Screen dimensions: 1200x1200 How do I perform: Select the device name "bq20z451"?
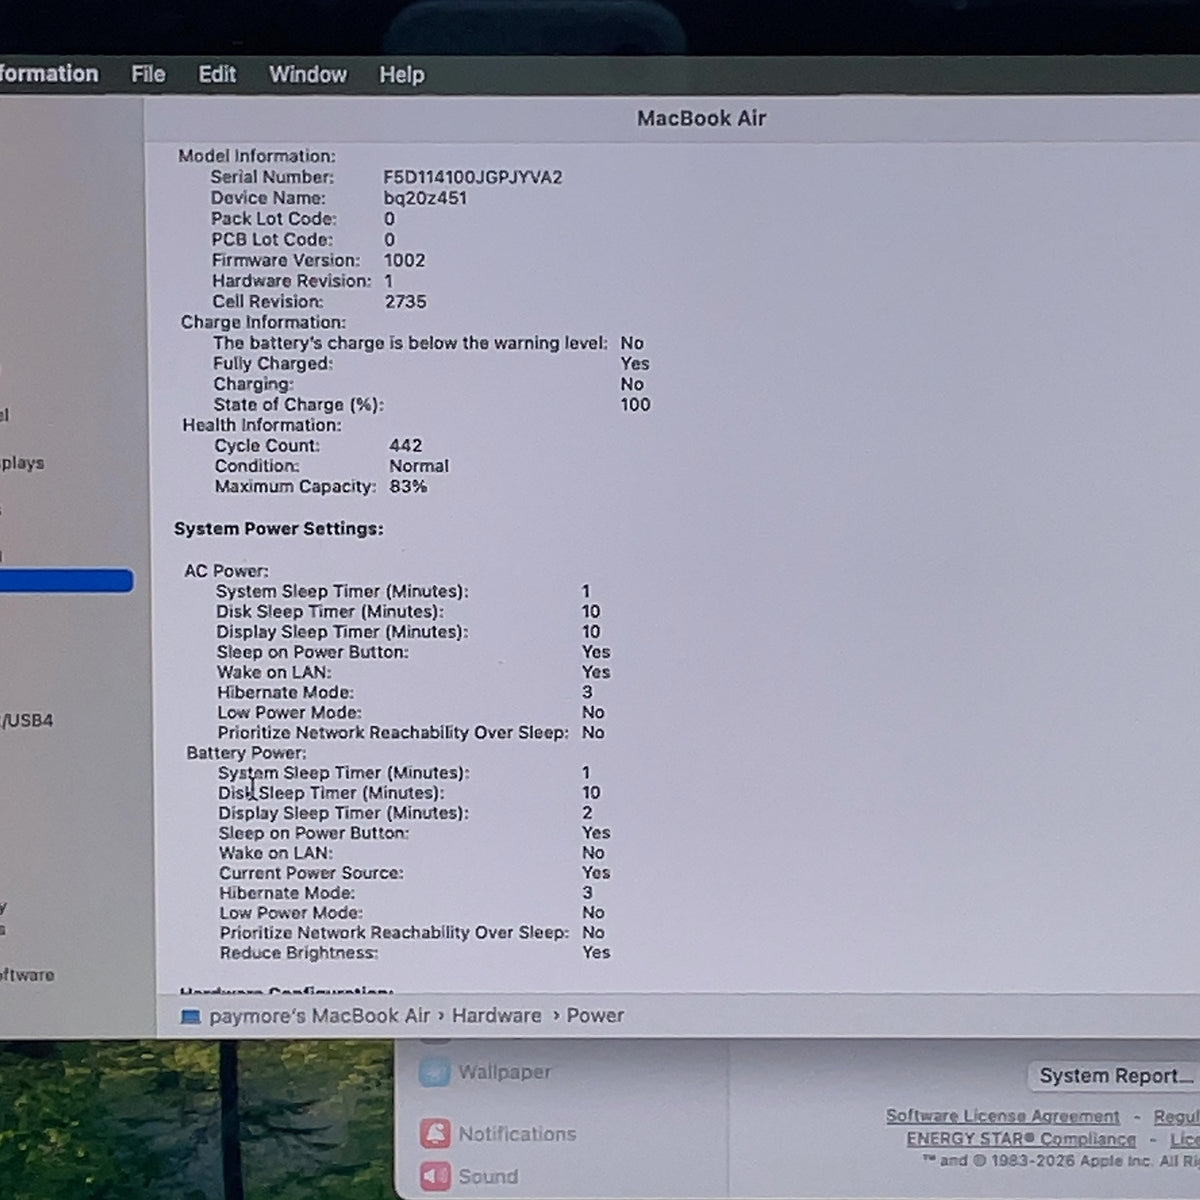click(425, 198)
